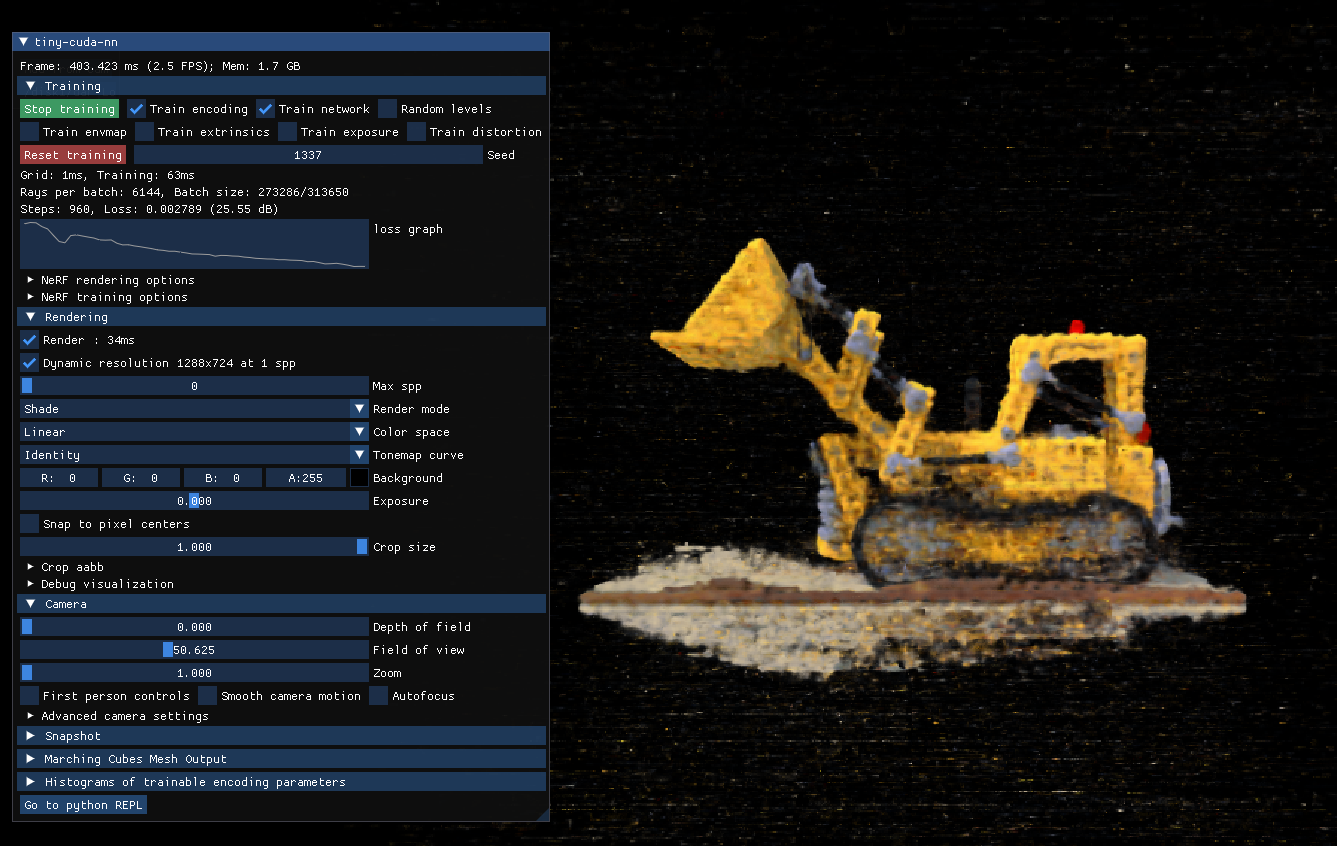
Task: Click the Crop size slider
Action: point(194,547)
